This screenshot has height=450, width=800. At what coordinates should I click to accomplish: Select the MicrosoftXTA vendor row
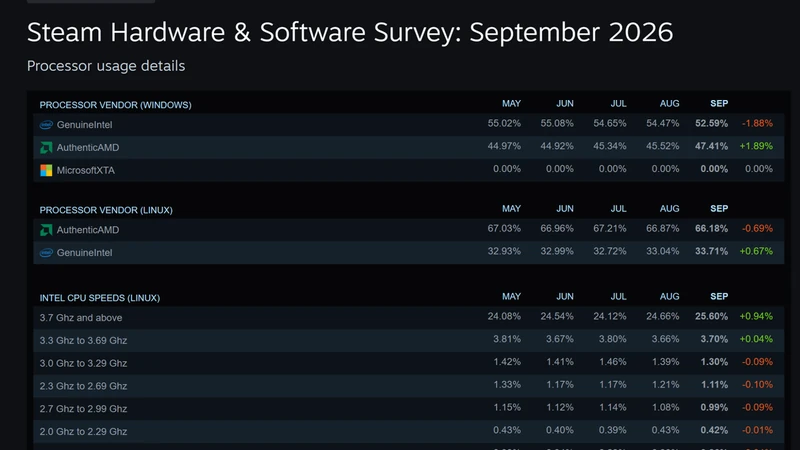pos(408,170)
